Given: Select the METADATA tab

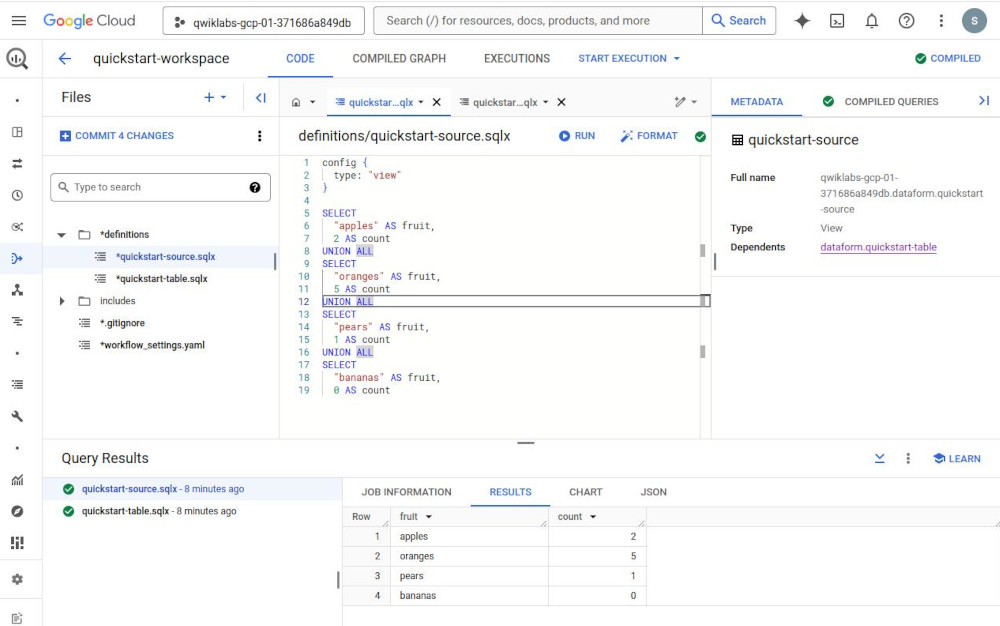Looking at the screenshot, I should 756,101.
